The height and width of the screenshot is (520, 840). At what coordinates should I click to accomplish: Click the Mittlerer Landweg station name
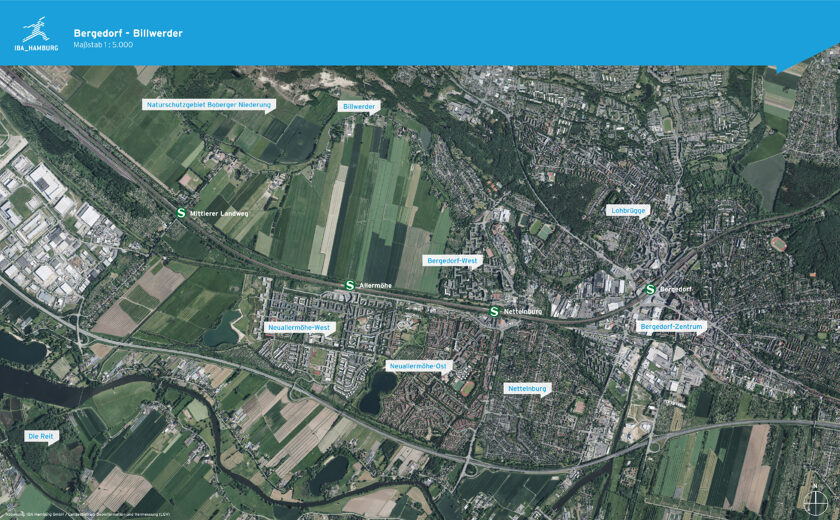(x=219, y=214)
